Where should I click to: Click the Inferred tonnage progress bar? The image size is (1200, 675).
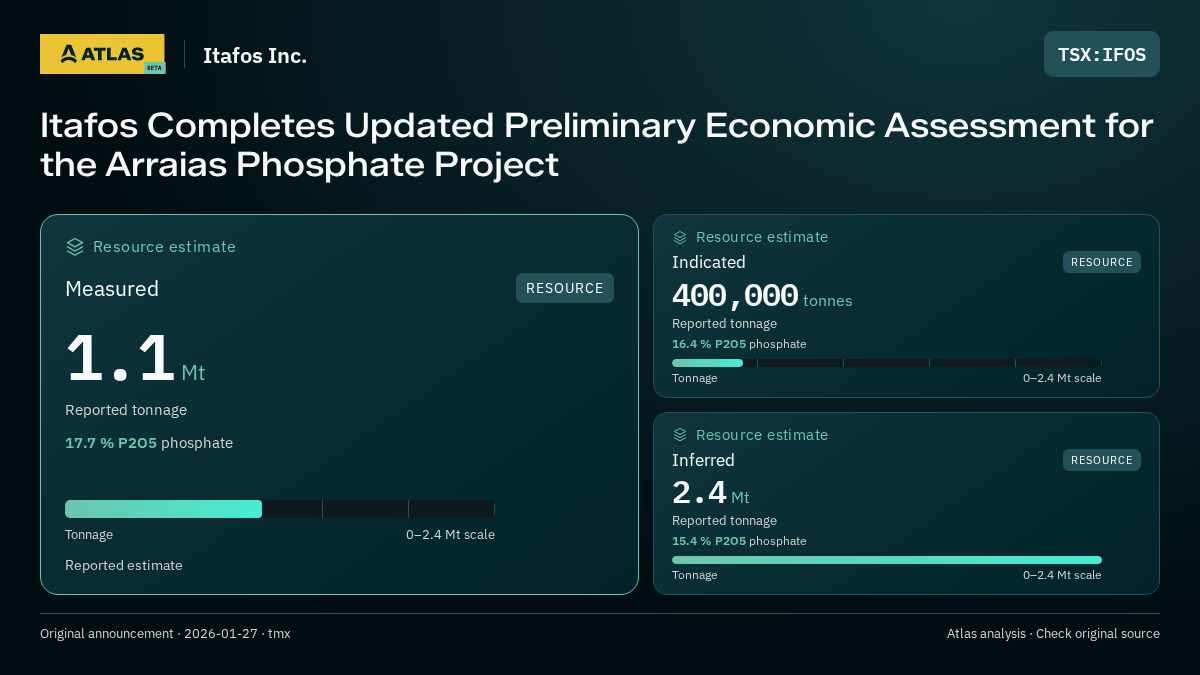tap(887, 560)
